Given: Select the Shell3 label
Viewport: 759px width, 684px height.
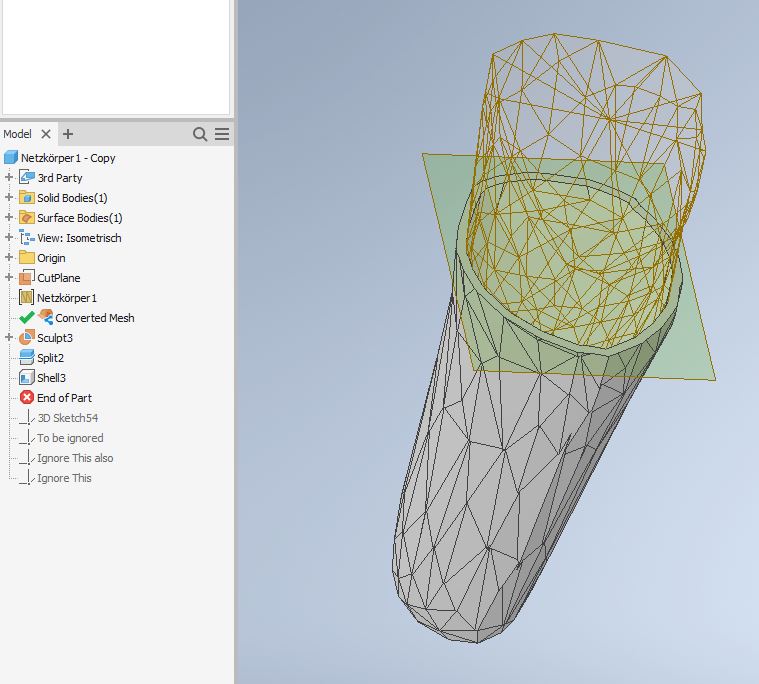Looking at the screenshot, I should (51, 378).
